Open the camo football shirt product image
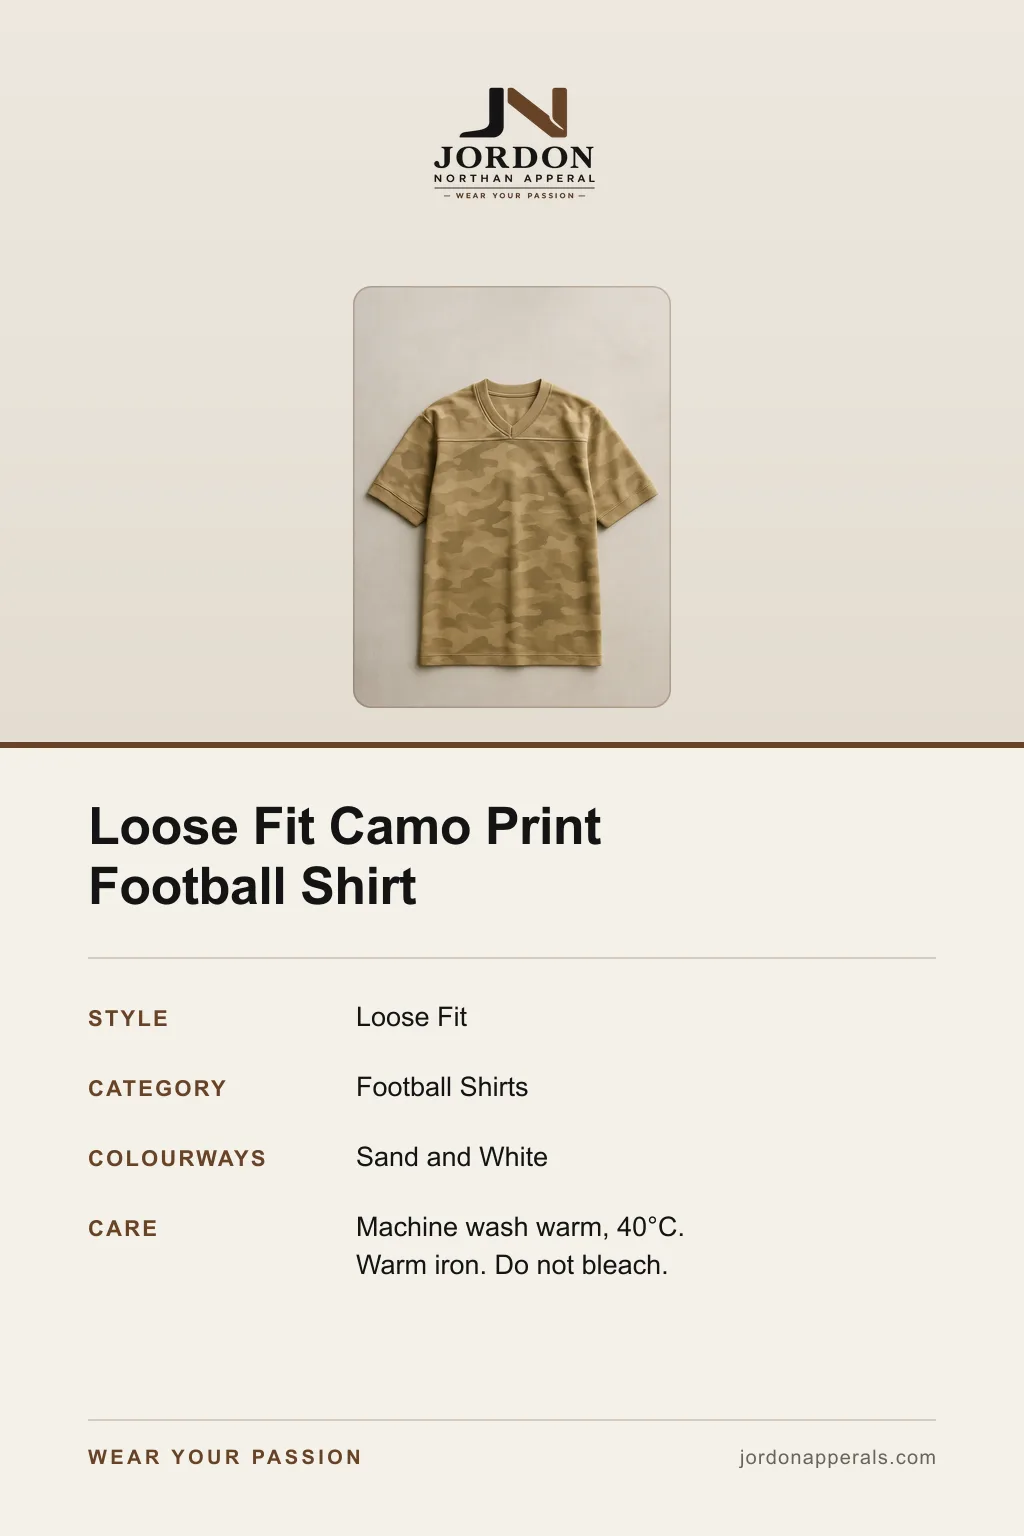Image resolution: width=1024 pixels, height=1536 pixels. tap(512, 497)
